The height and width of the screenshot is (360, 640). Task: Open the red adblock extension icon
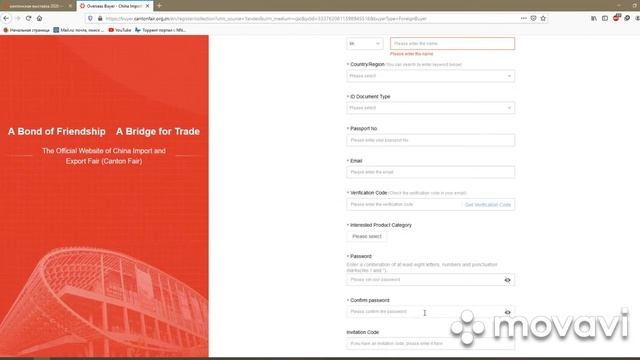(616, 18)
